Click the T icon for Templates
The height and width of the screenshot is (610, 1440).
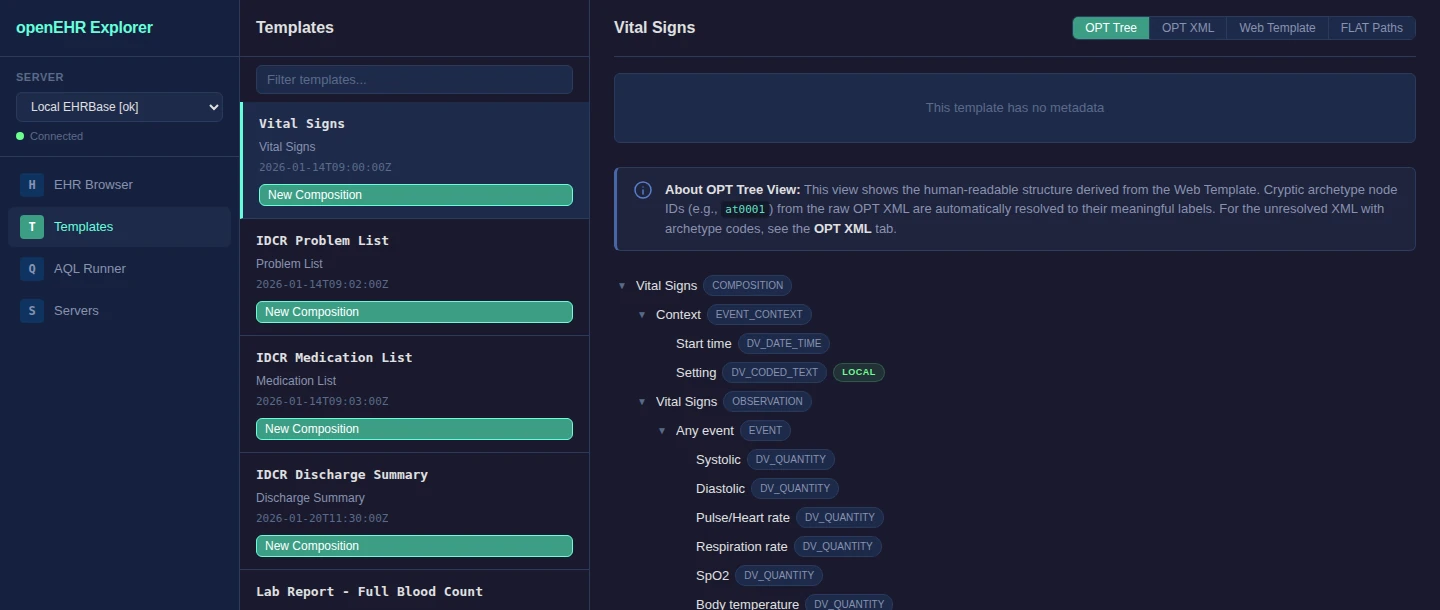[32, 227]
